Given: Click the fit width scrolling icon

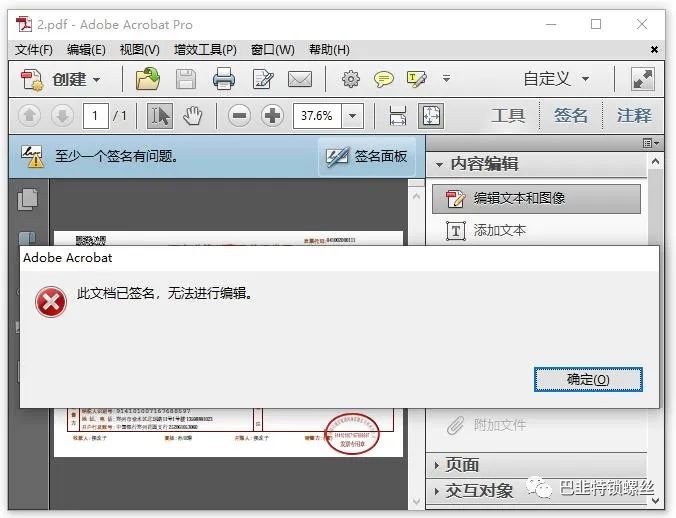Looking at the screenshot, I should pyautogui.click(x=397, y=115).
